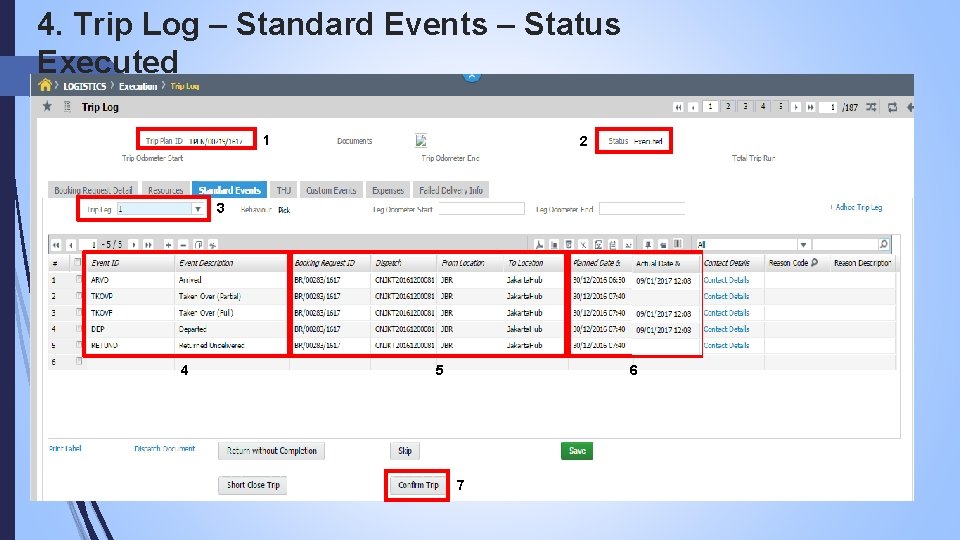Tick the checkbox for TKOVP row
The image size is (960, 540).
pyautogui.click(x=78, y=296)
